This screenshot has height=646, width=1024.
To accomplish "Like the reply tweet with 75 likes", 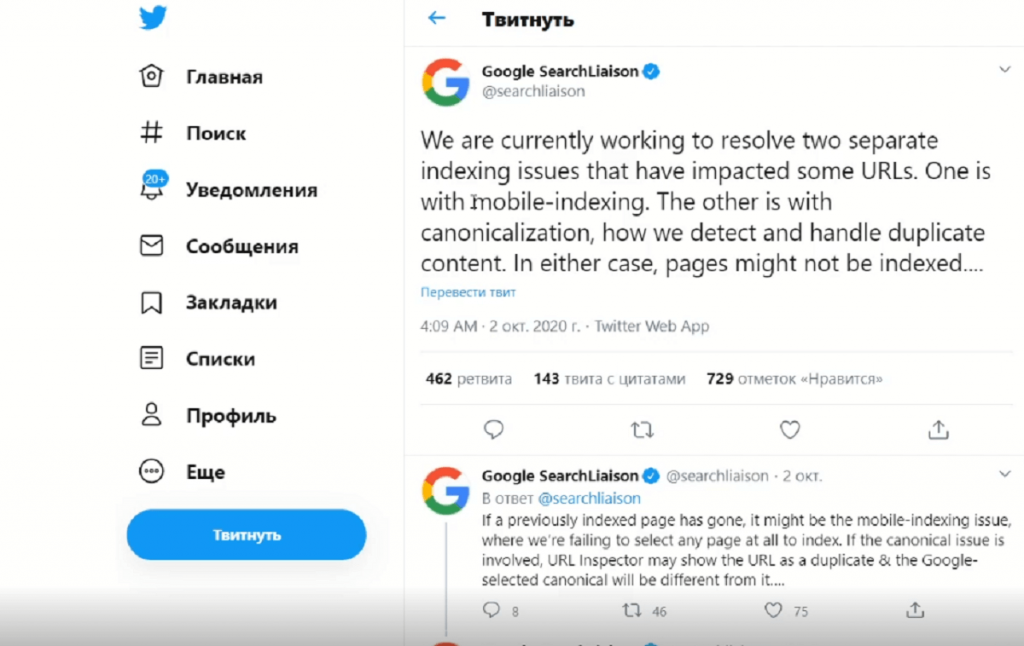I will (x=773, y=610).
